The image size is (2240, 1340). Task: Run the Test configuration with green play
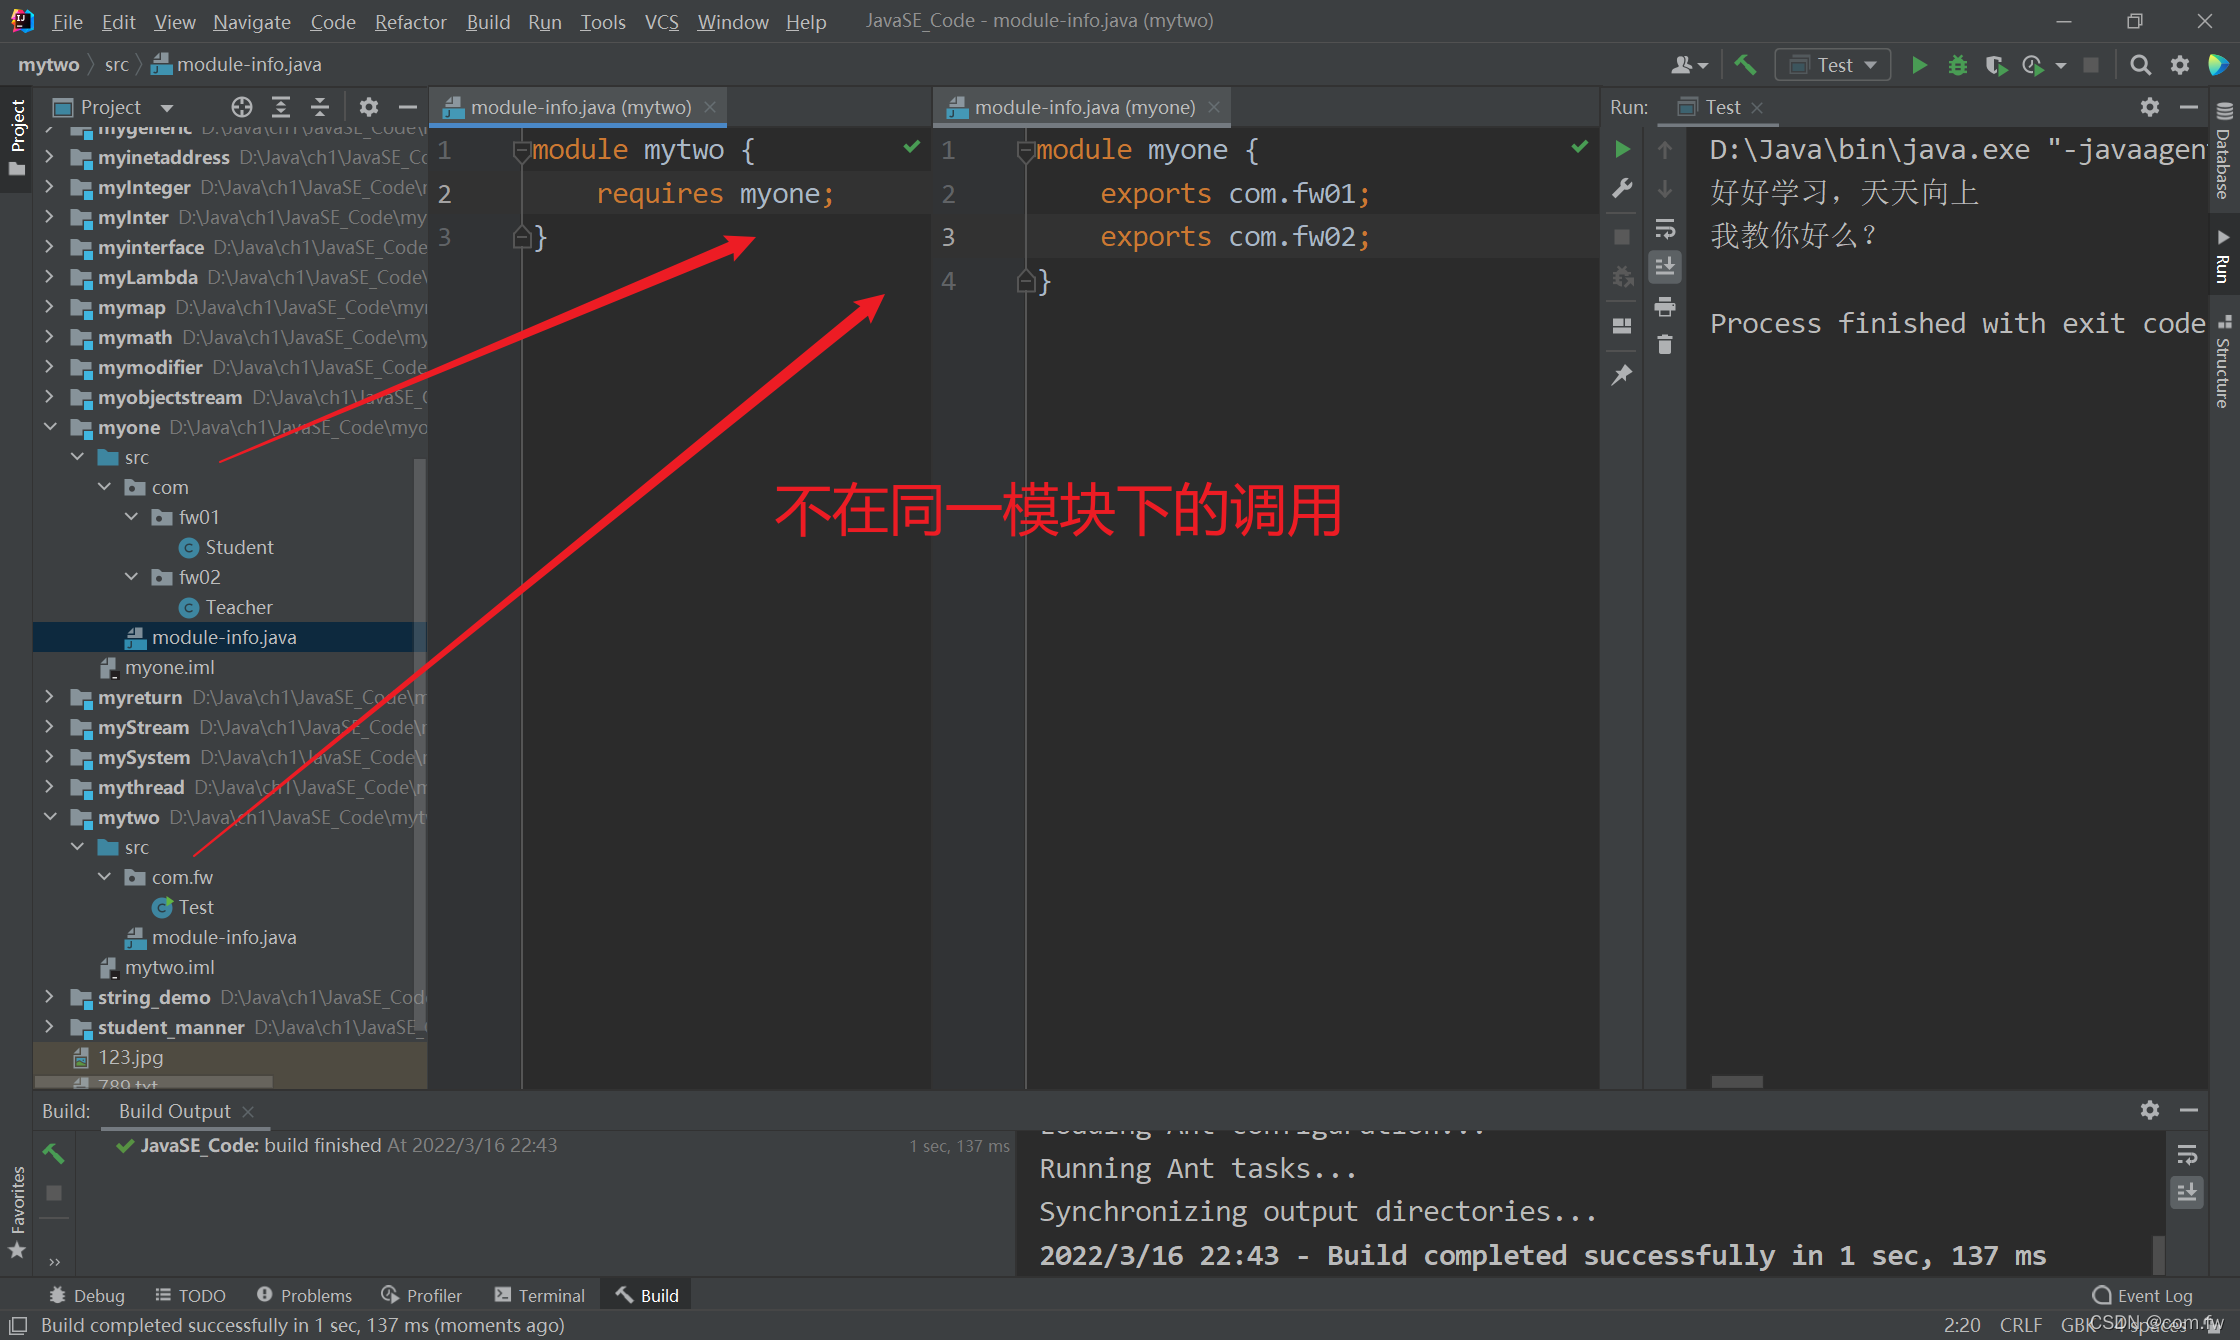coord(1919,65)
